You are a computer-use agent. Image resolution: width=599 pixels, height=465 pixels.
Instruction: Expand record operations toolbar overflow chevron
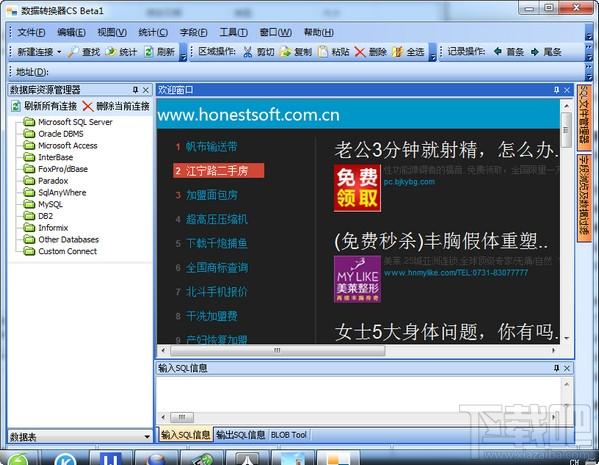point(589,52)
